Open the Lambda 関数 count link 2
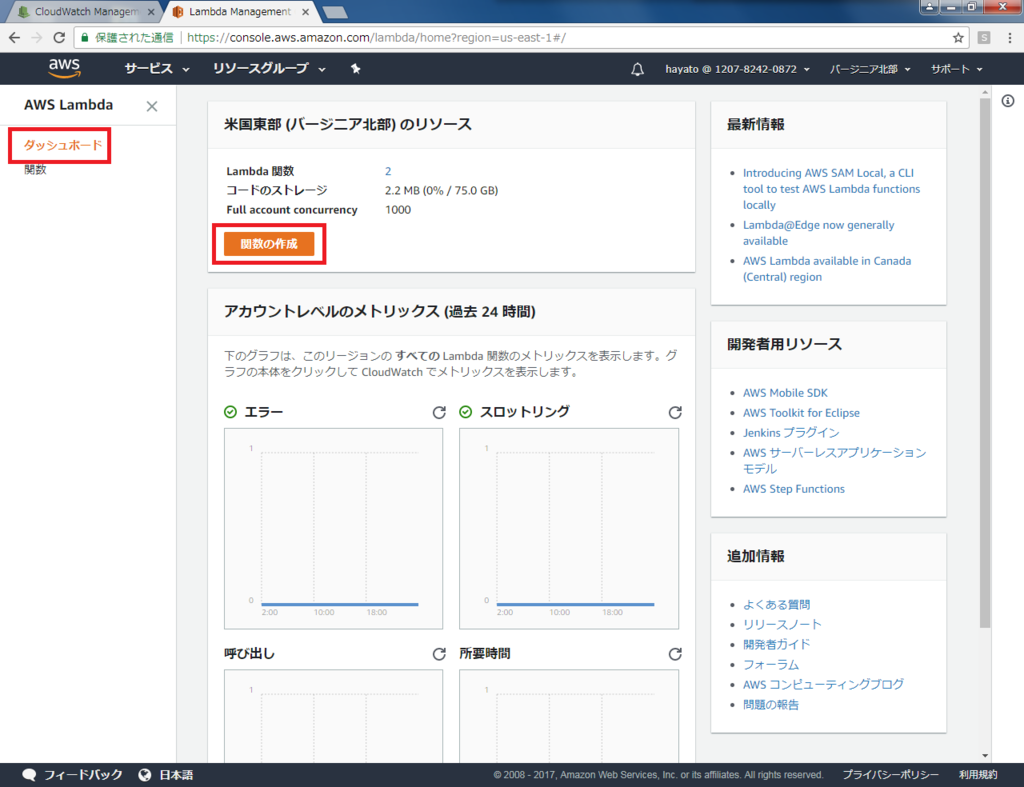This screenshot has height=787, width=1024. coord(388,171)
